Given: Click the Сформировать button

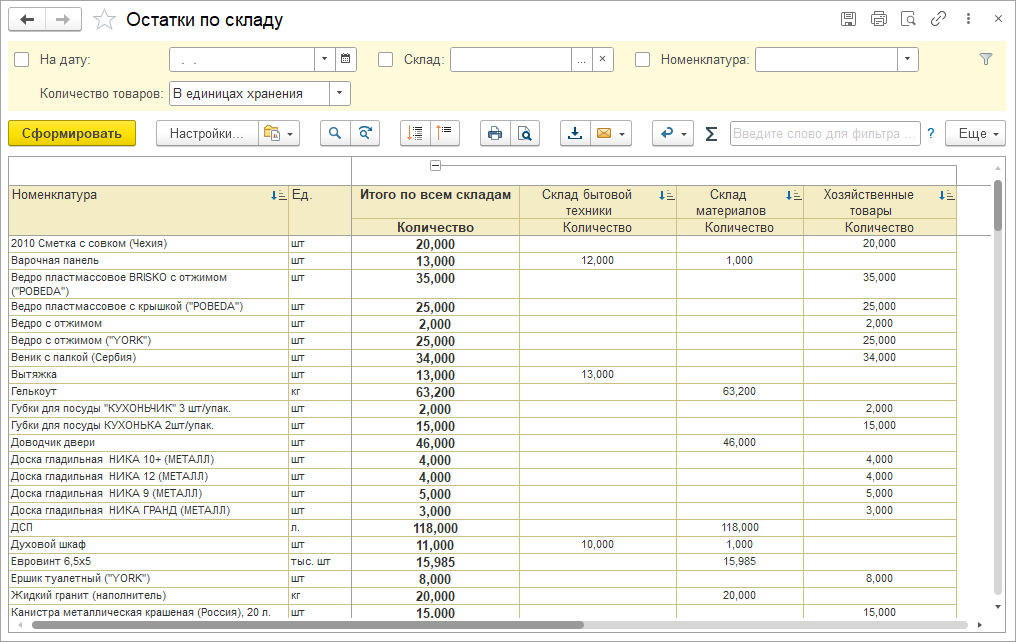Looking at the screenshot, I should 72,134.
